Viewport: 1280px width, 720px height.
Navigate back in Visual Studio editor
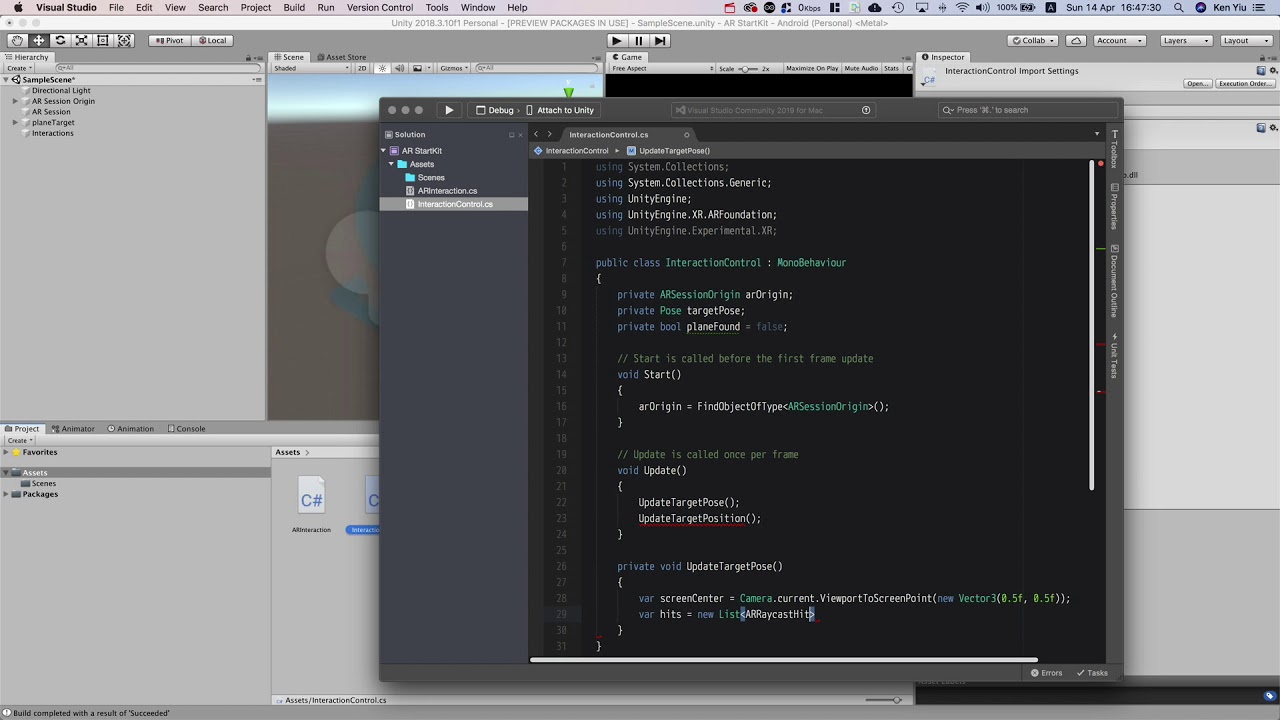tap(536, 134)
